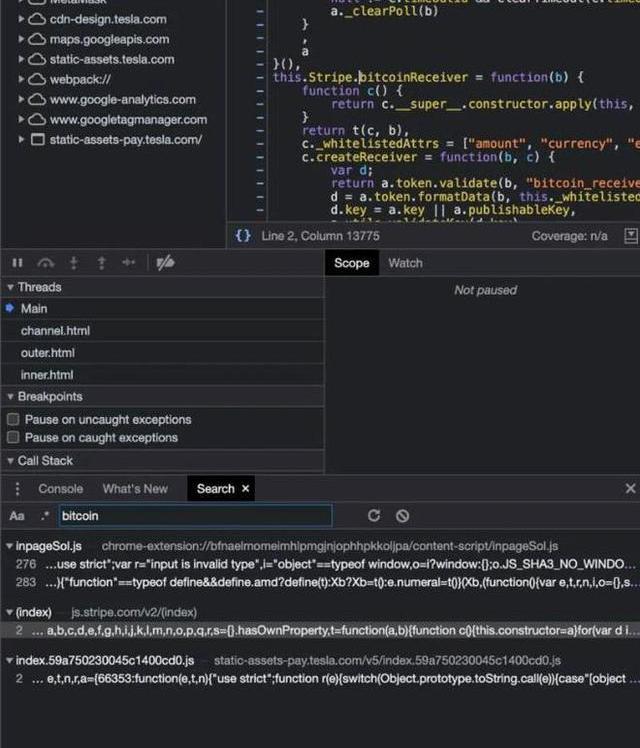Refresh the search results
640x748 pixels.
tap(374, 516)
